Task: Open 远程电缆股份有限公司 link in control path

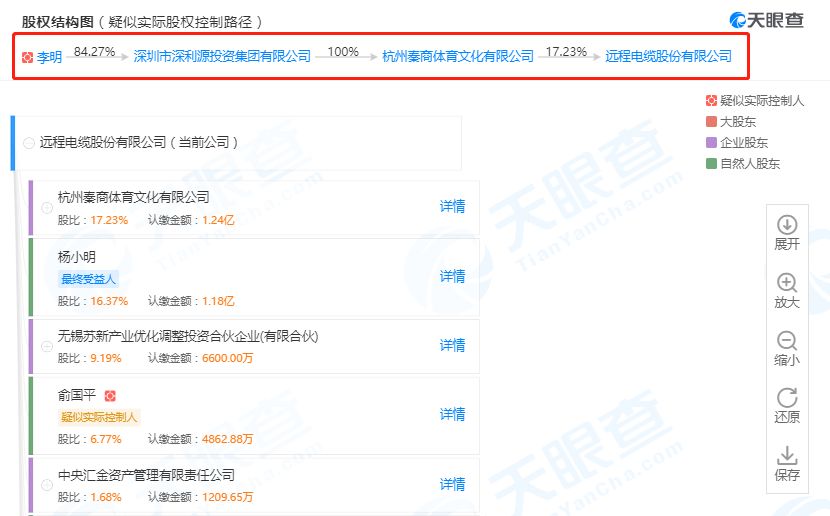Action: [669, 56]
